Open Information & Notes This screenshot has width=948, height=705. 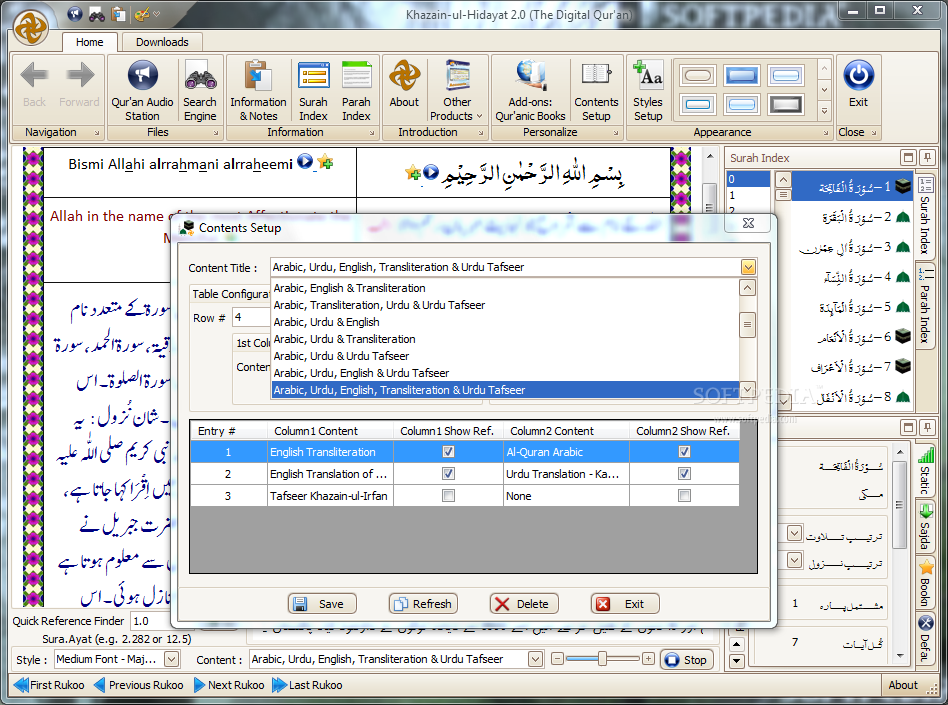pyautogui.click(x=258, y=91)
